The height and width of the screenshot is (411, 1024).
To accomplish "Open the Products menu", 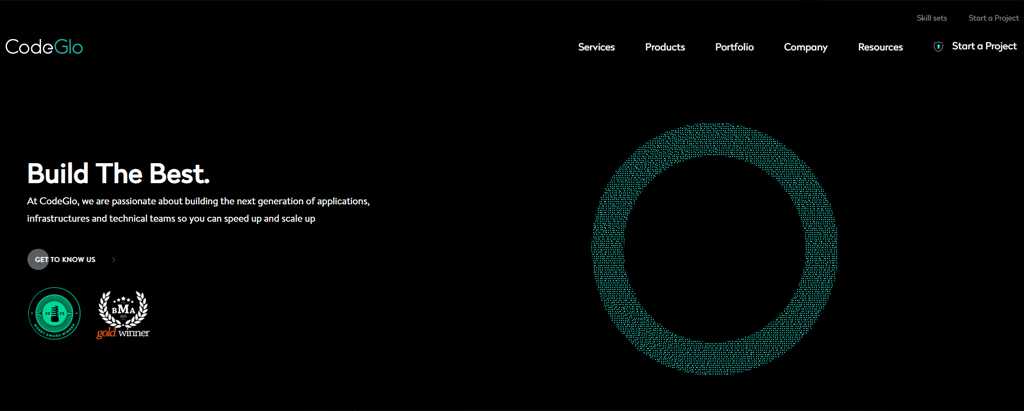I will (665, 47).
